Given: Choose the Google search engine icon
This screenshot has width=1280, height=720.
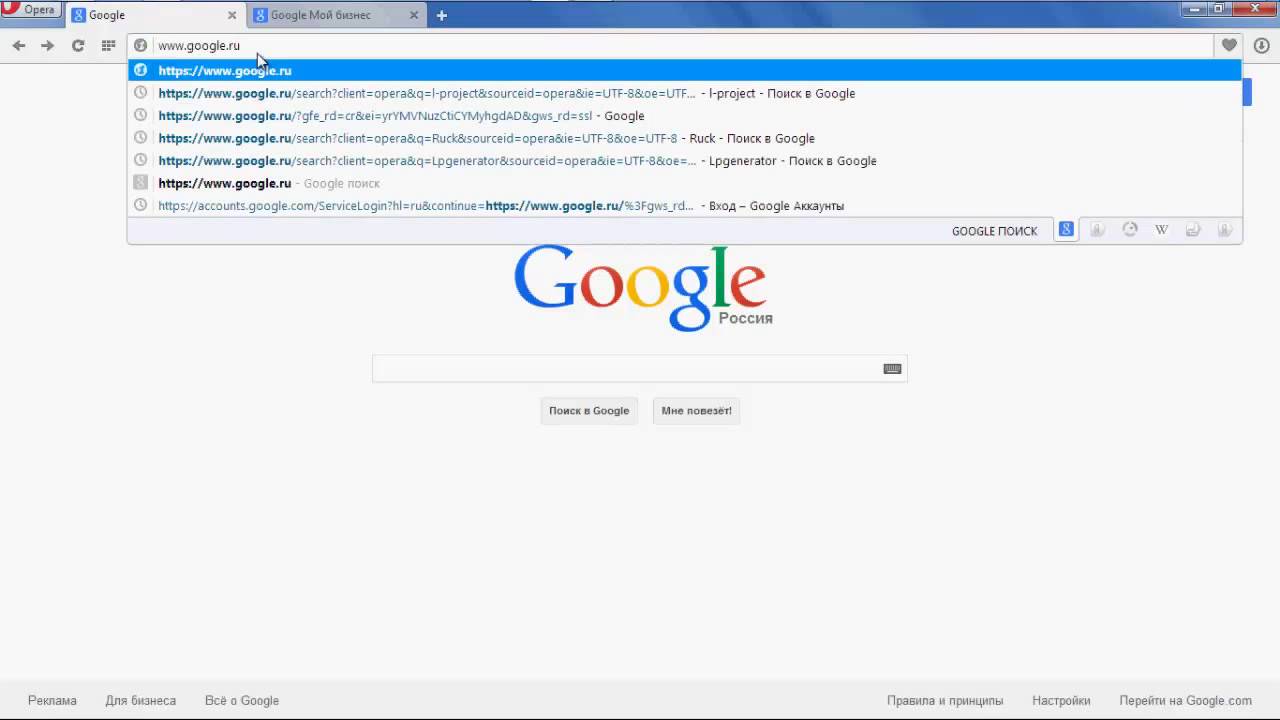Looking at the screenshot, I should [1066, 229].
